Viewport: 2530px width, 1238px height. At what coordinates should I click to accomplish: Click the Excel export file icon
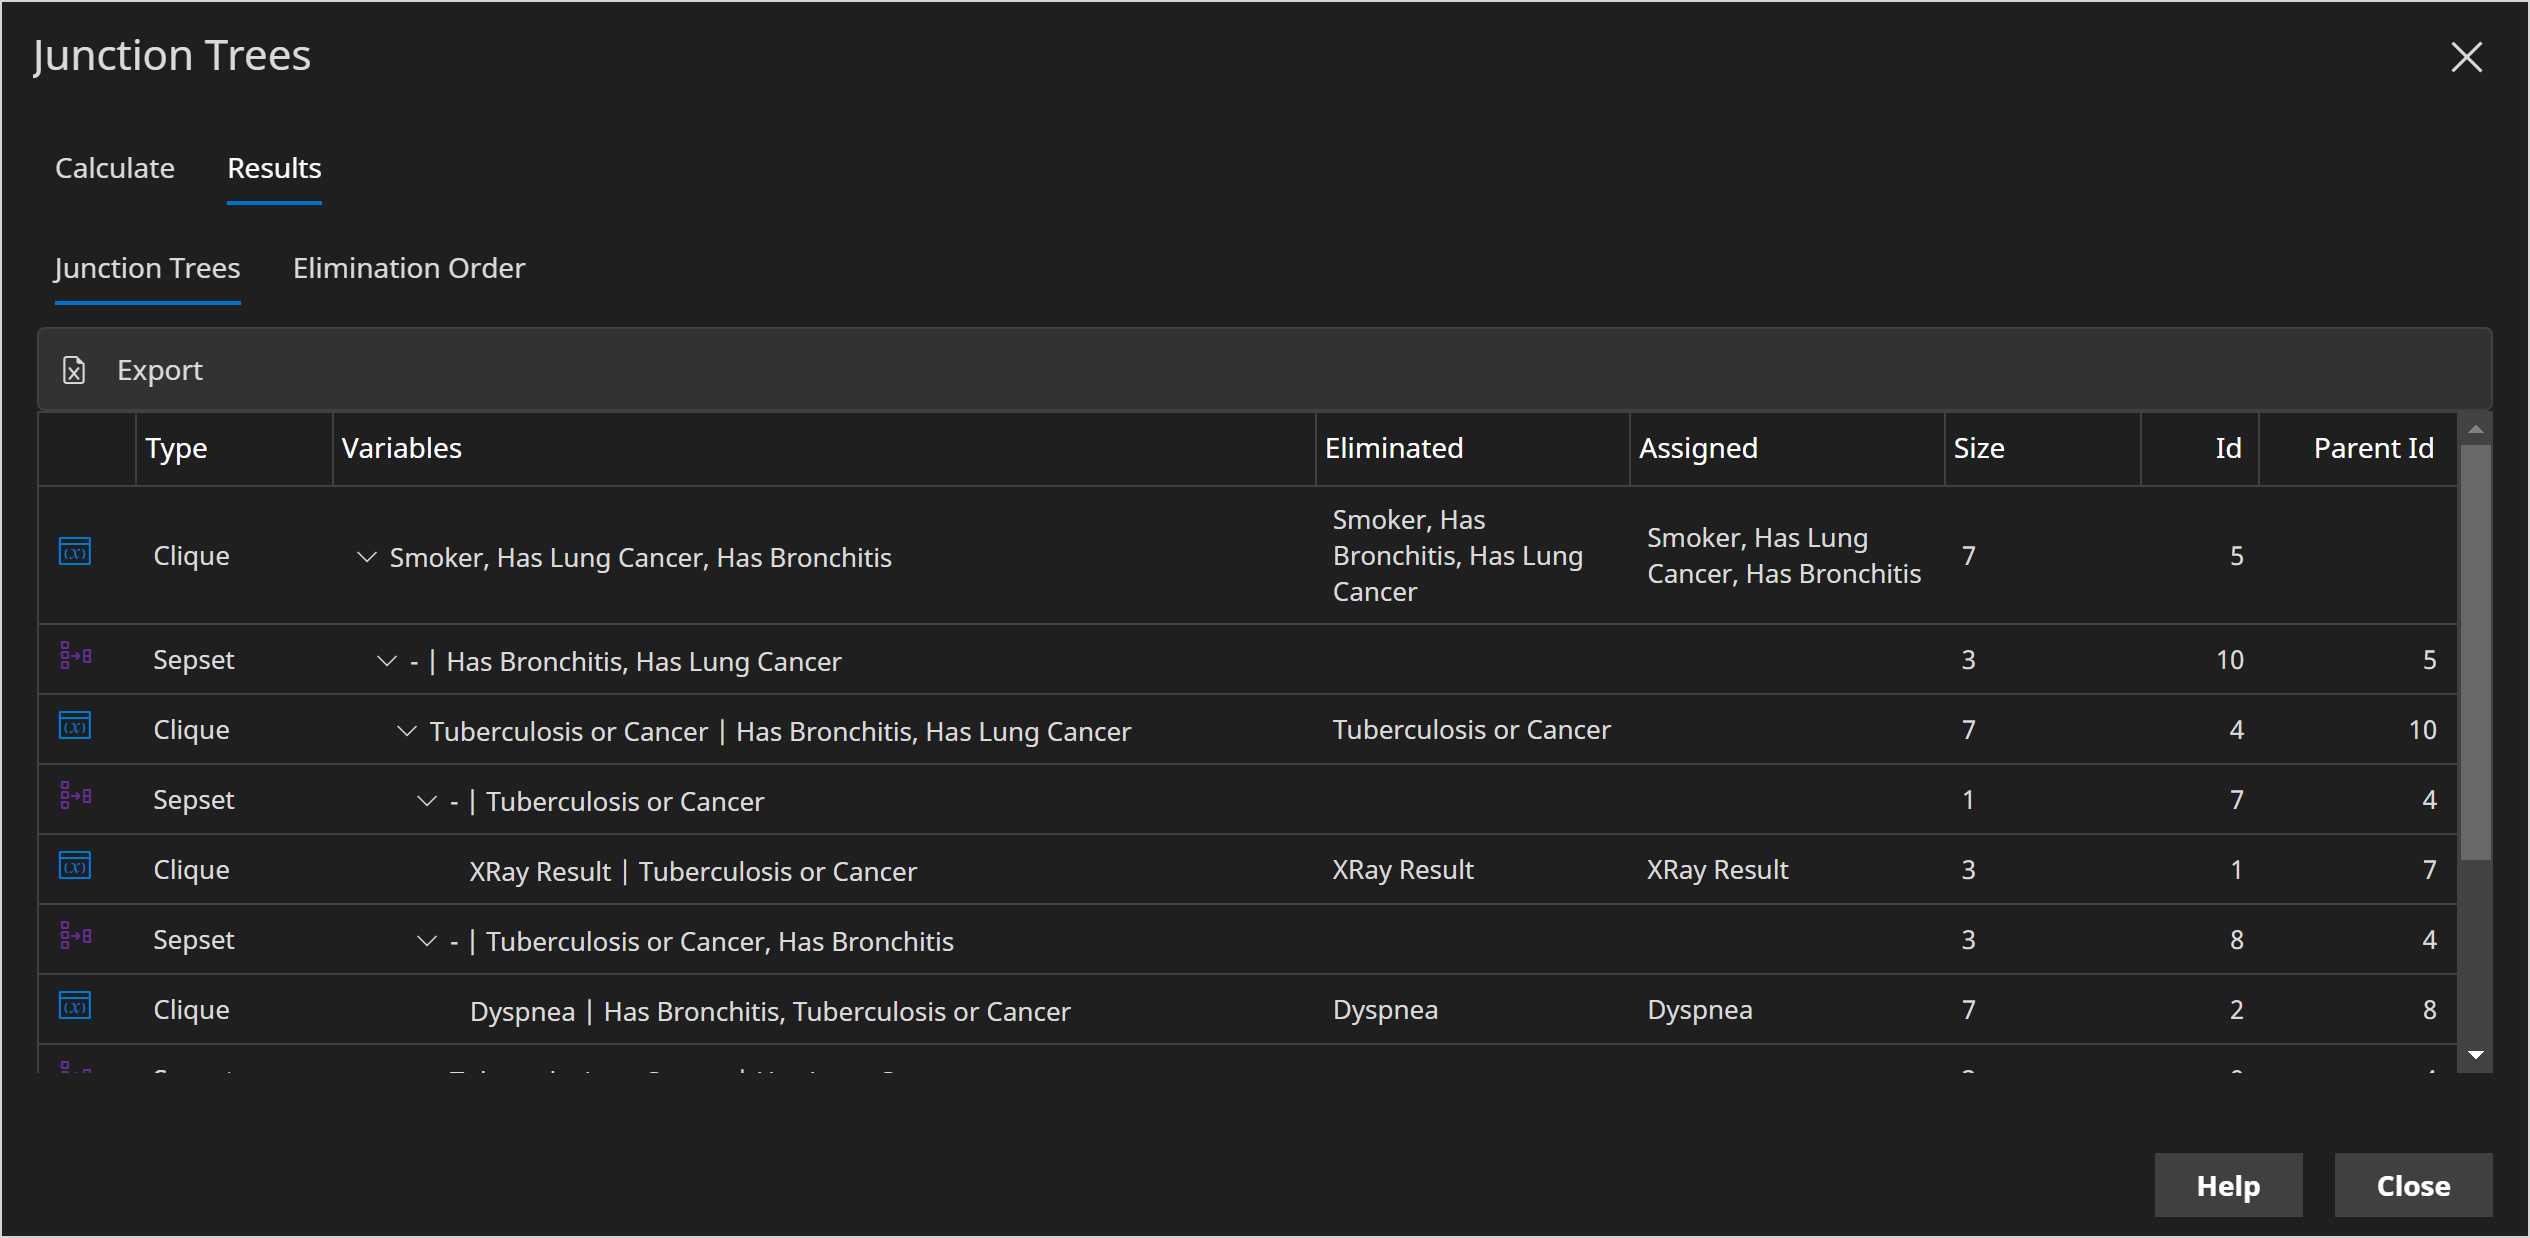[x=74, y=370]
